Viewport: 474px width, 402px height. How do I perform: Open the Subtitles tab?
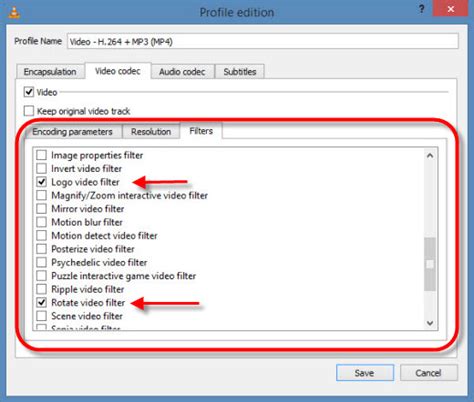click(240, 72)
